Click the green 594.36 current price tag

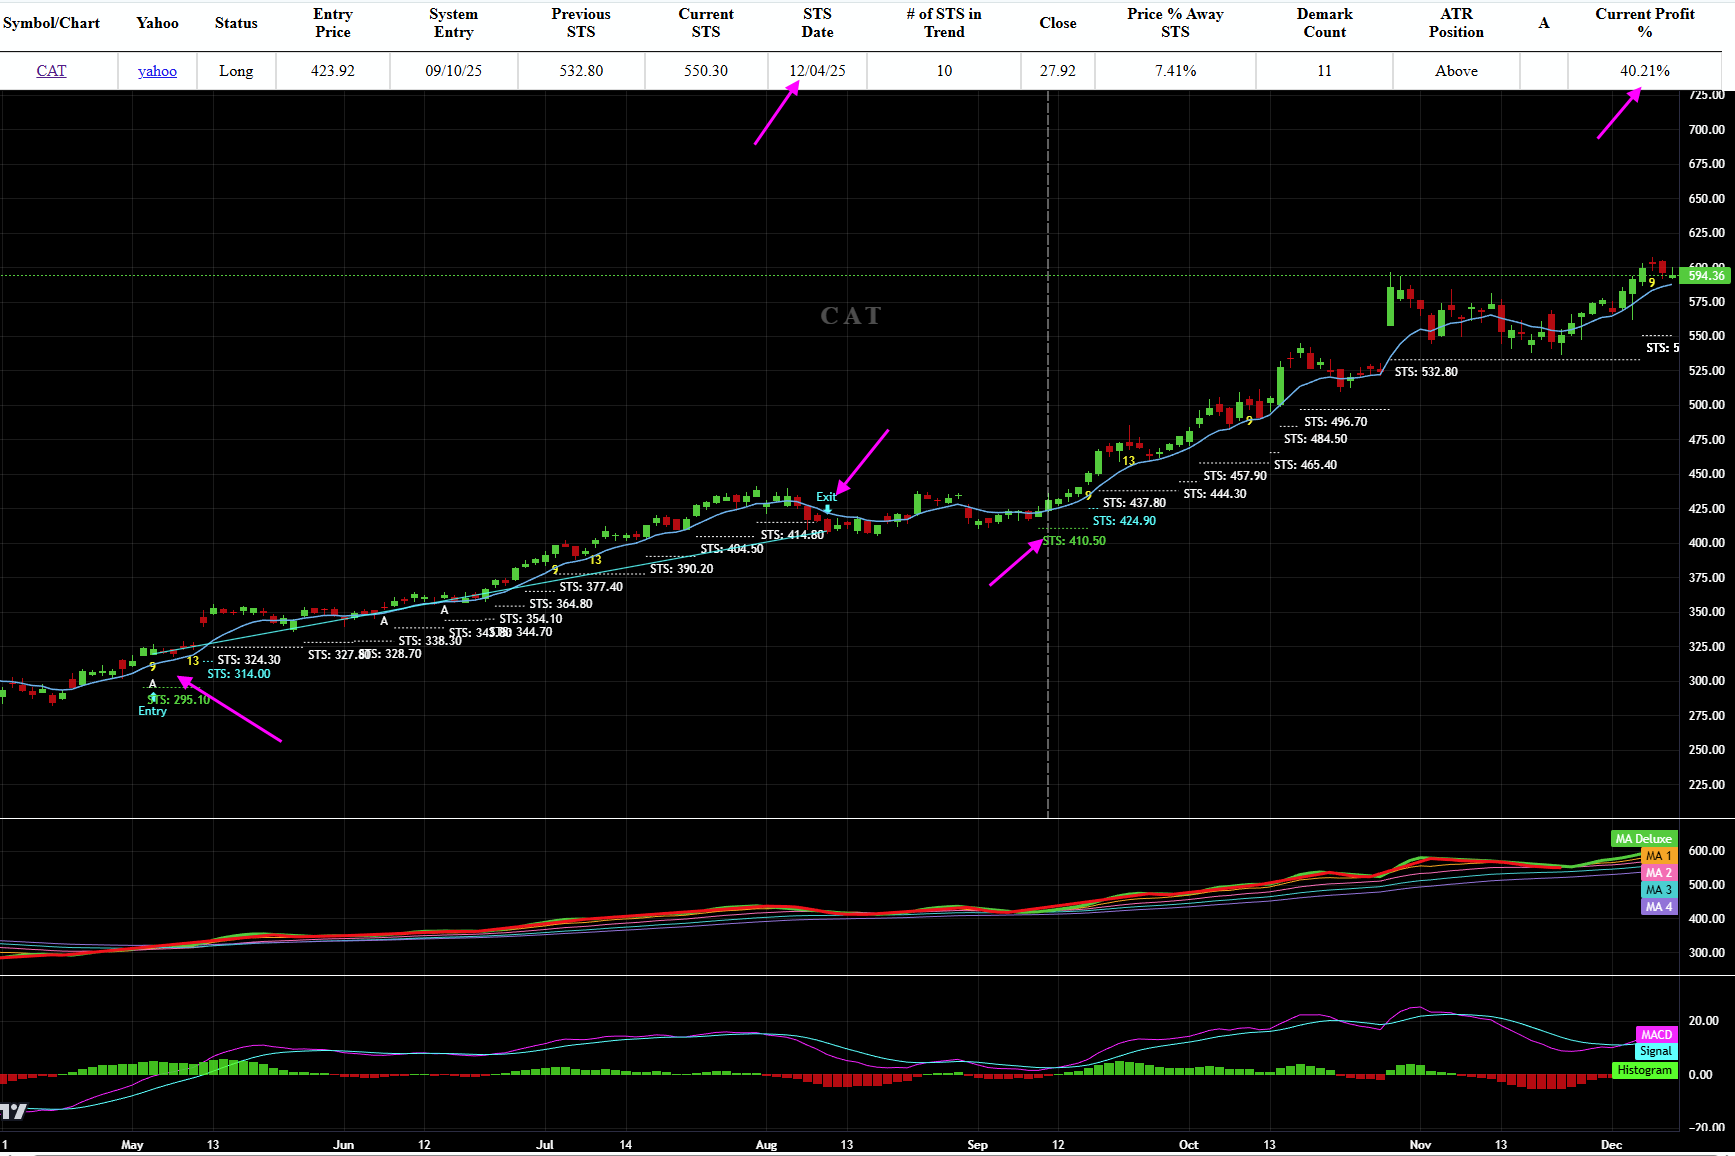coord(1705,276)
